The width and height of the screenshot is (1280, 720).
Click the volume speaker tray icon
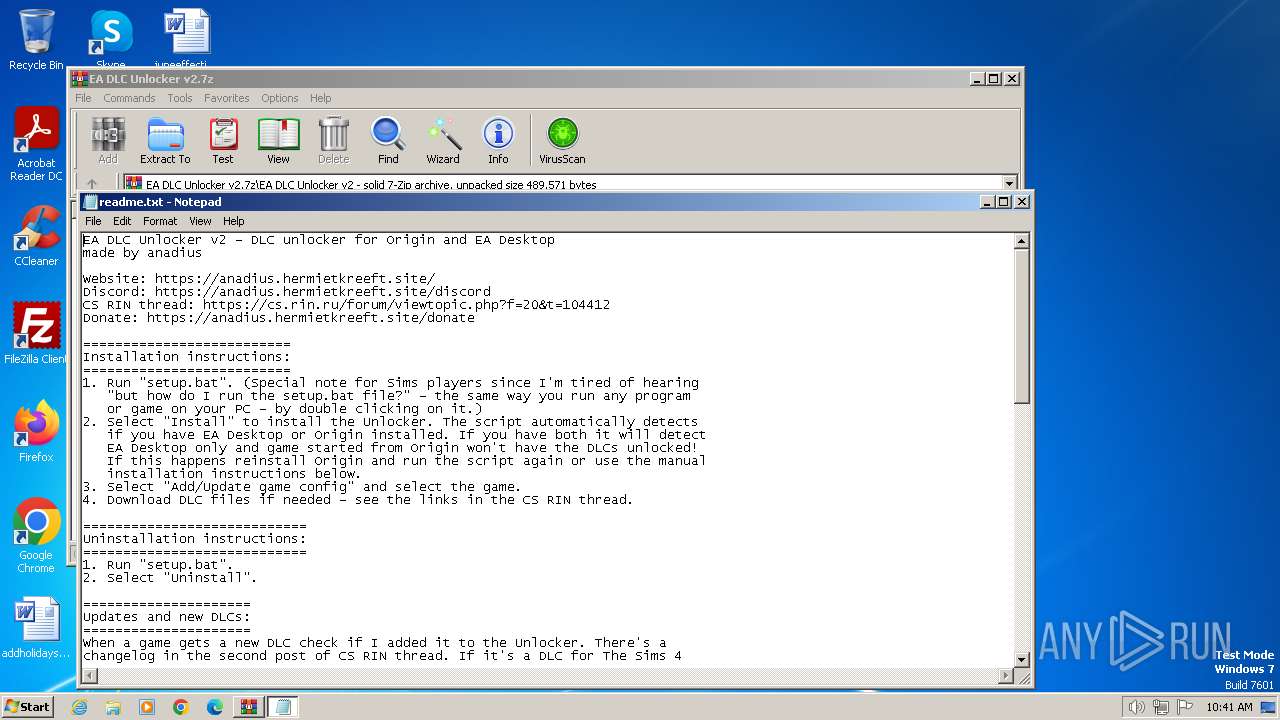coord(1136,707)
